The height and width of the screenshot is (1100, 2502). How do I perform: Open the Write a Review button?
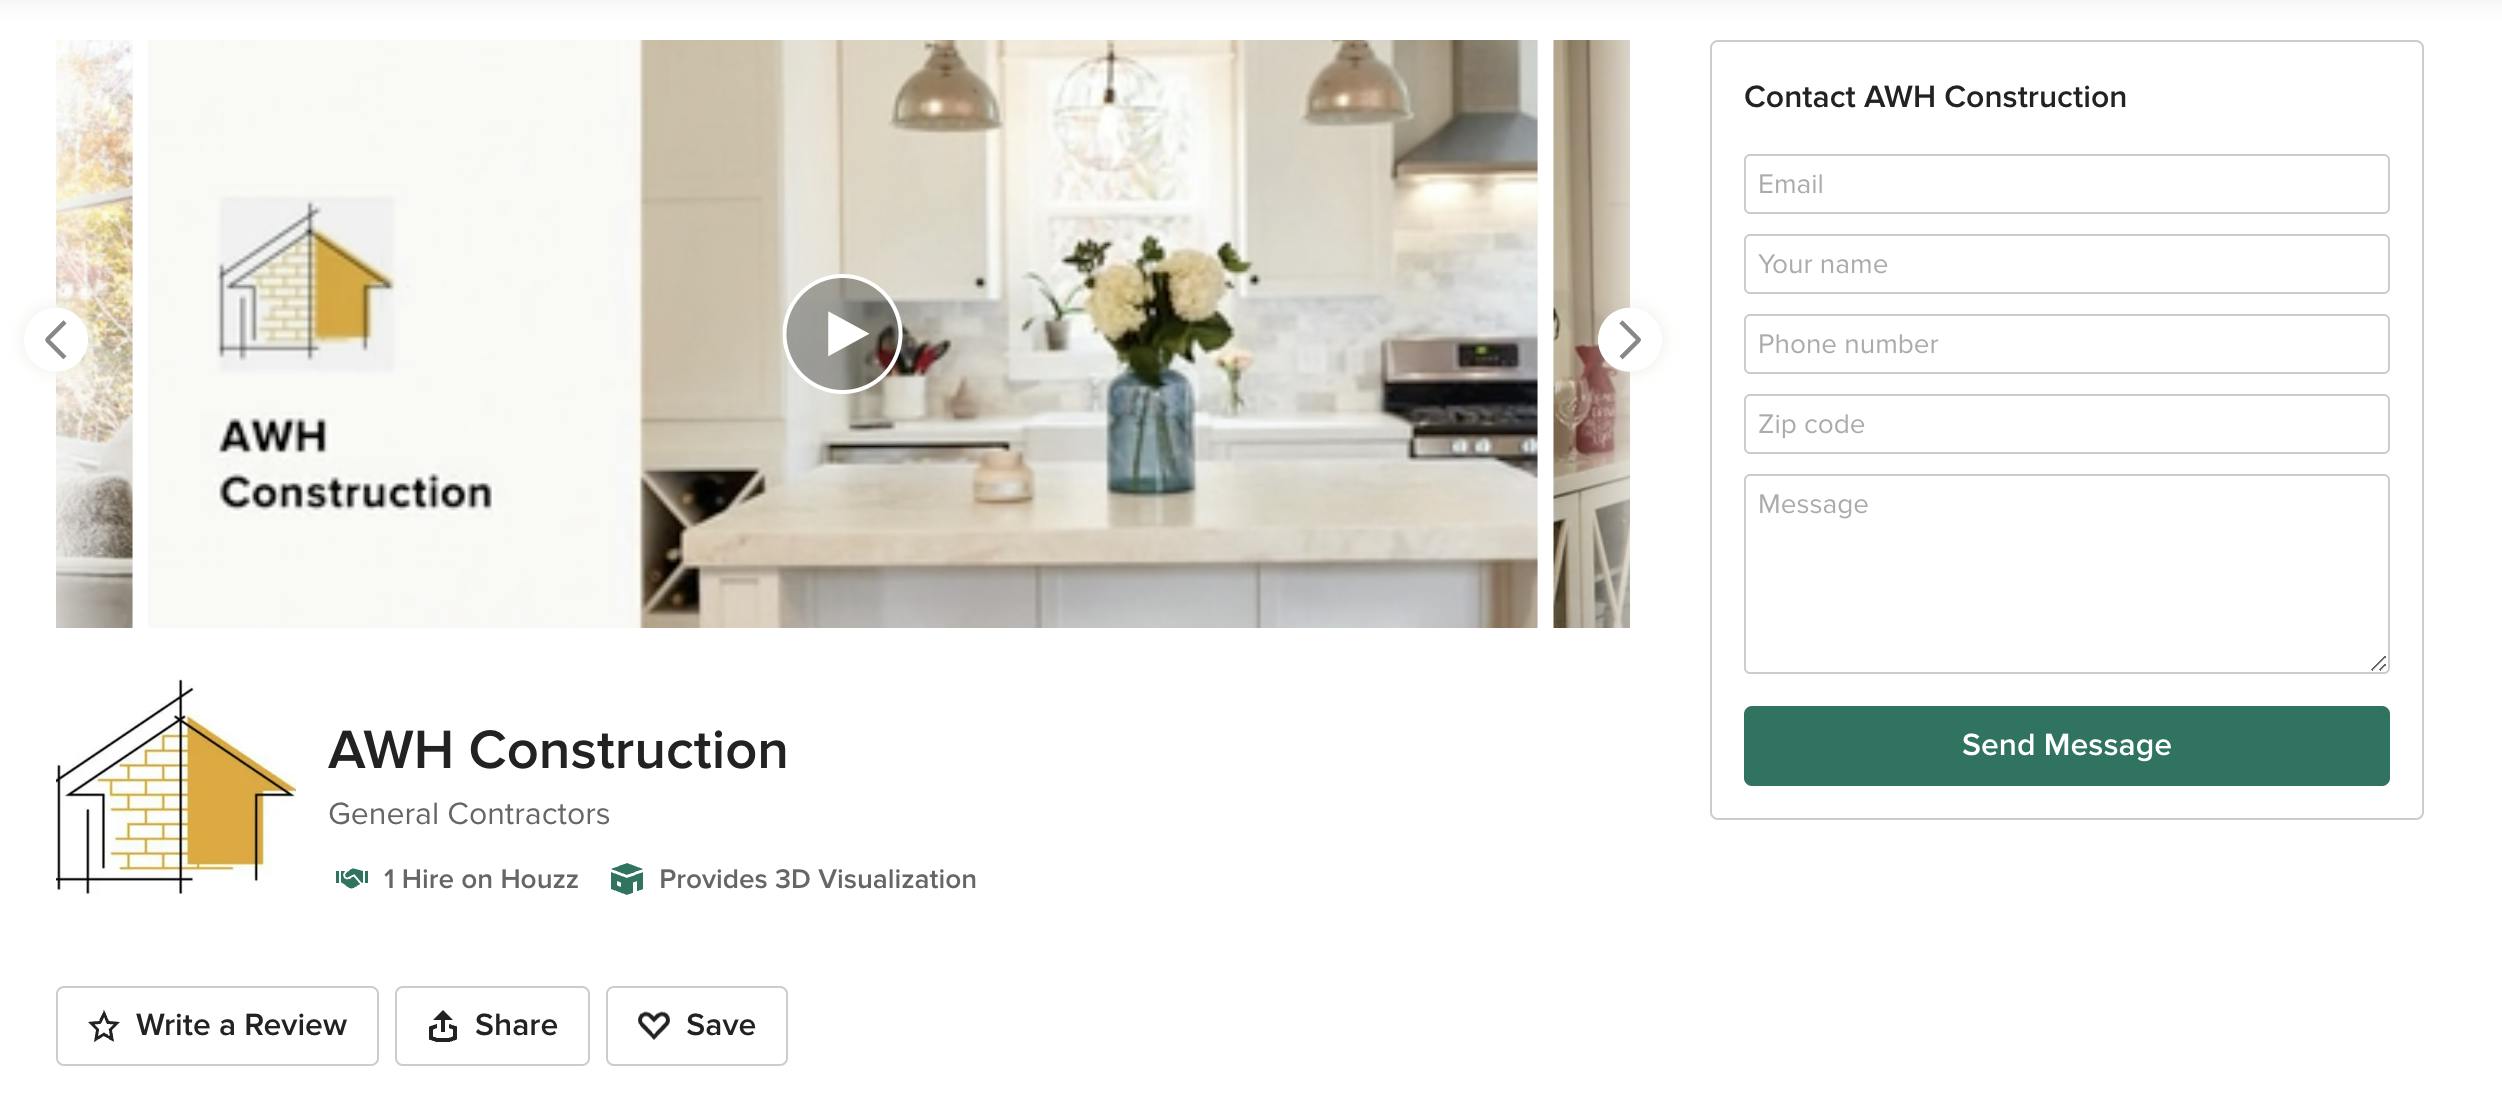tap(217, 1026)
